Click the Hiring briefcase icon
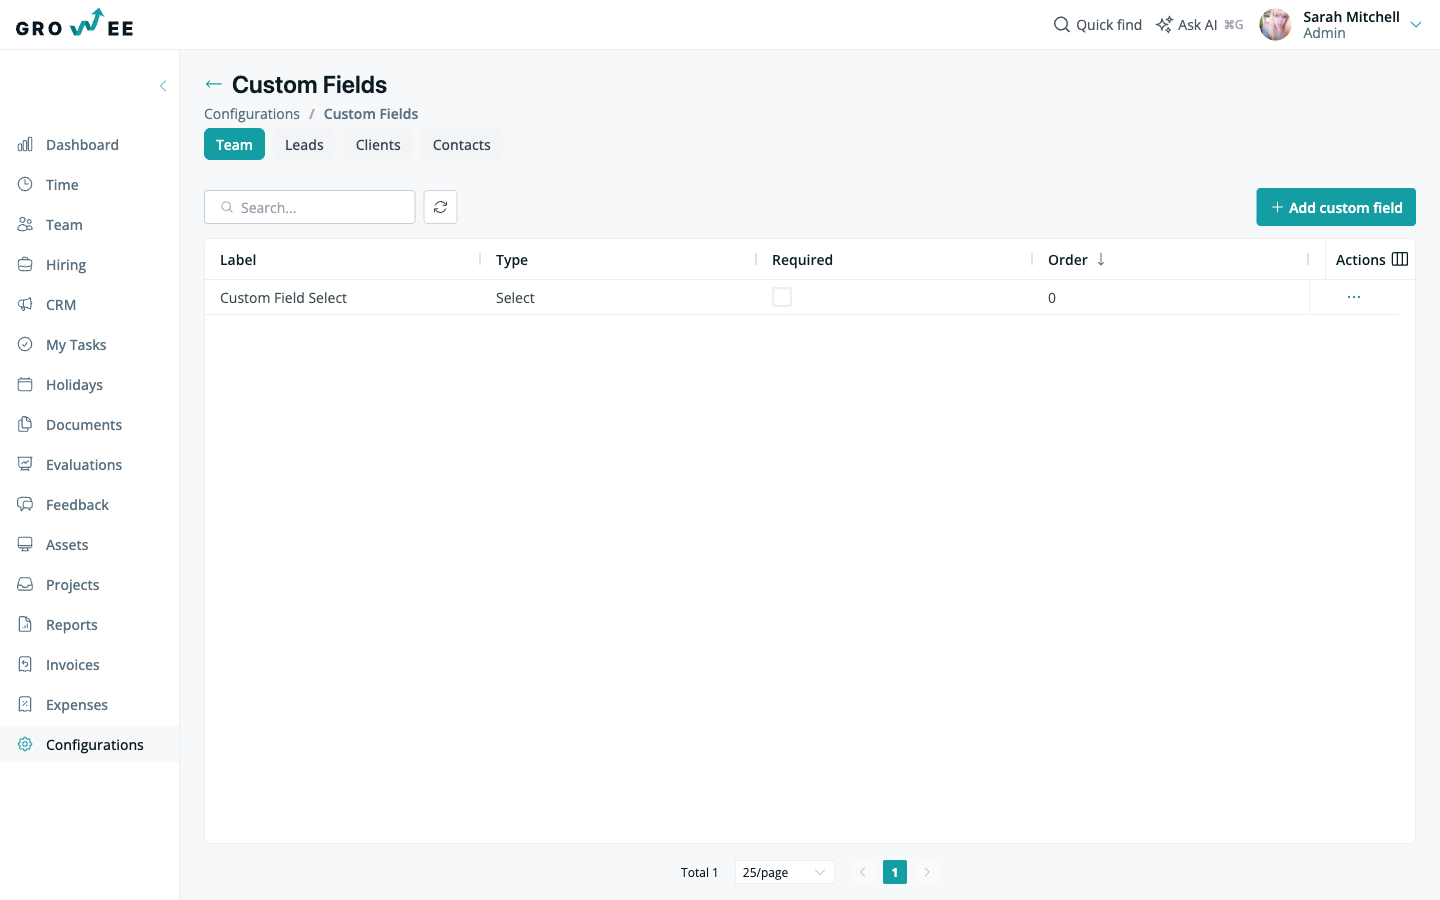This screenshot has height=900, width=1440. (x=25, y=264)
